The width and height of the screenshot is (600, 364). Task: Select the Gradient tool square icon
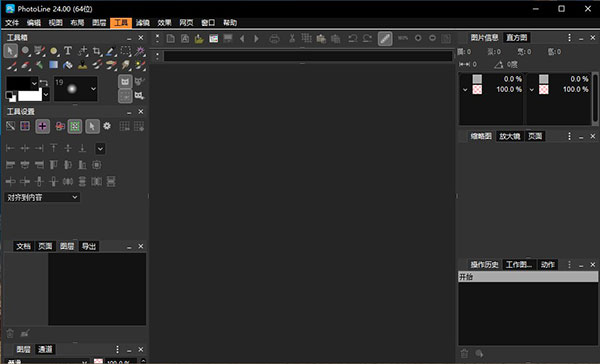(54, 65)
